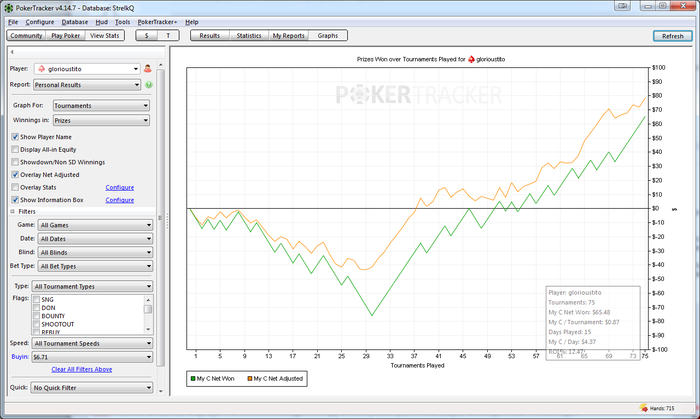The height and width of the screenshot is (419, 700).
Task: Click the sidebar scrollbar down arrow
Action: [x=161, y=391]
